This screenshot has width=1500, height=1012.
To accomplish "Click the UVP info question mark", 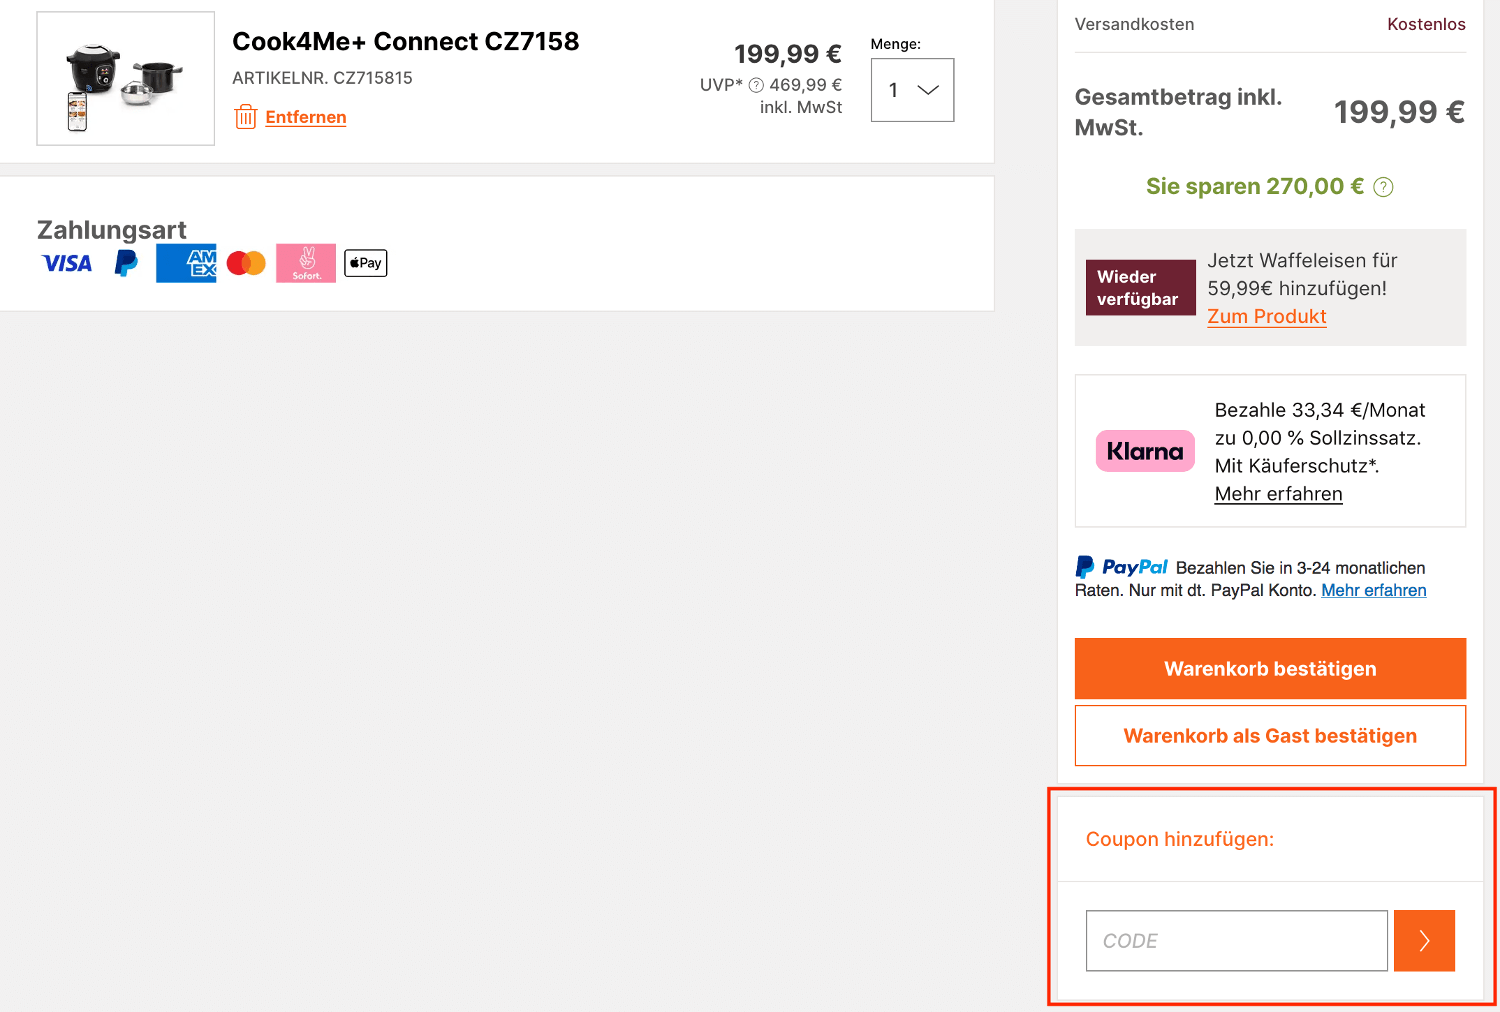I will tap(756, 86).
